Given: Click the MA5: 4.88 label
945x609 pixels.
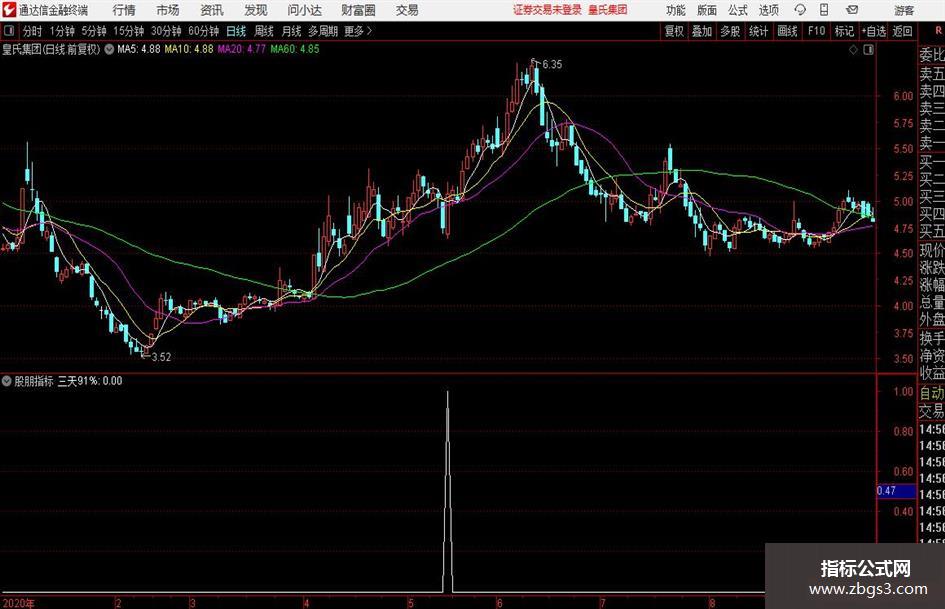Looking at the screenshot, I should (x=139, y=49).
